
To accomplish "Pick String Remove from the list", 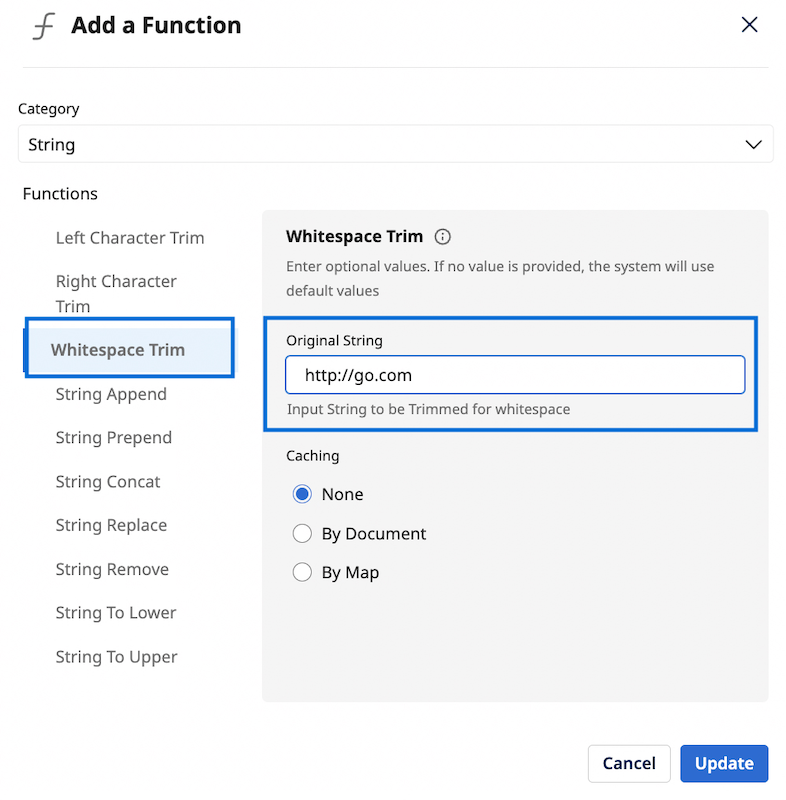I will tap(112, 570).
